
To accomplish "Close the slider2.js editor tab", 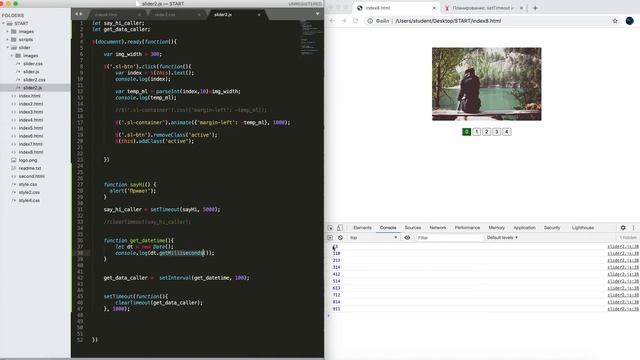I will [x=259, y=15].
